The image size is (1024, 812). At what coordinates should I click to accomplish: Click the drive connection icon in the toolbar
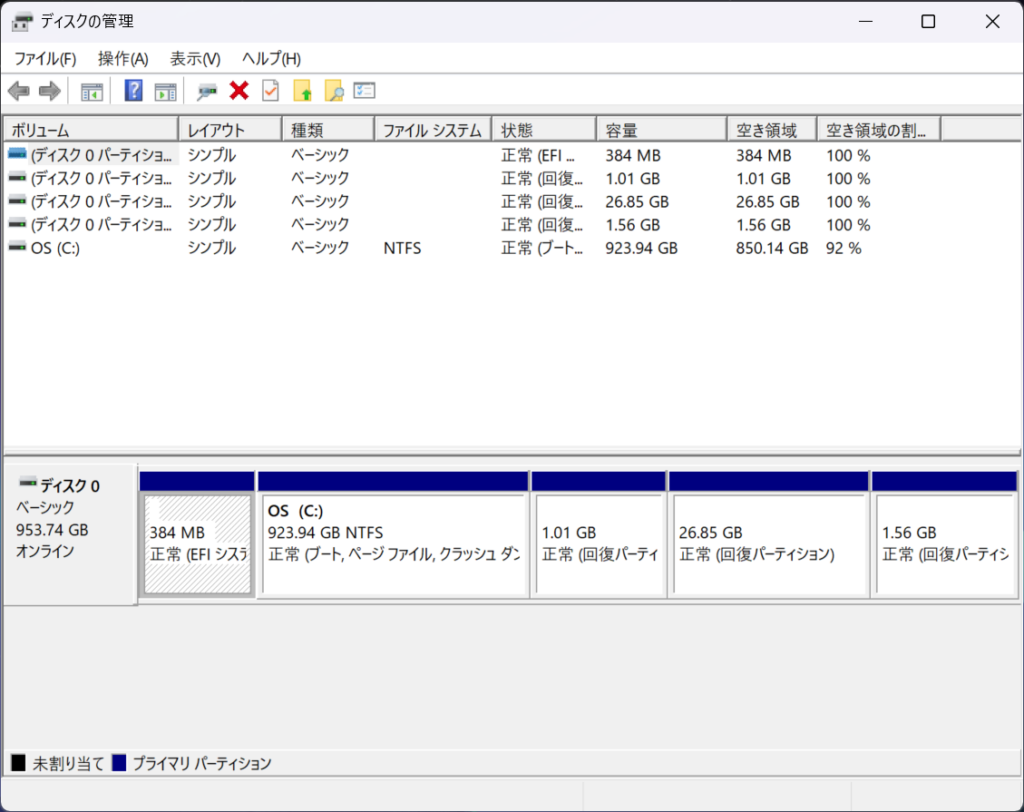coord(207,92)
